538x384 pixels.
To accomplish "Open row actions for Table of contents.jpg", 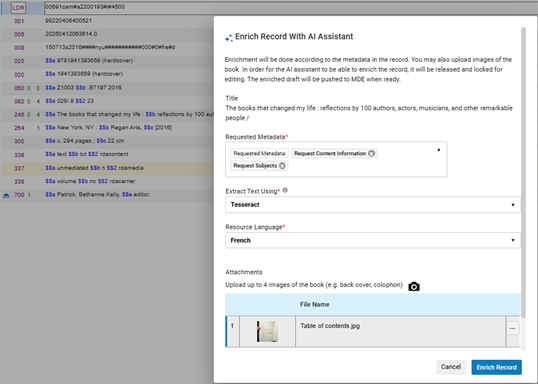I will 513,328.
